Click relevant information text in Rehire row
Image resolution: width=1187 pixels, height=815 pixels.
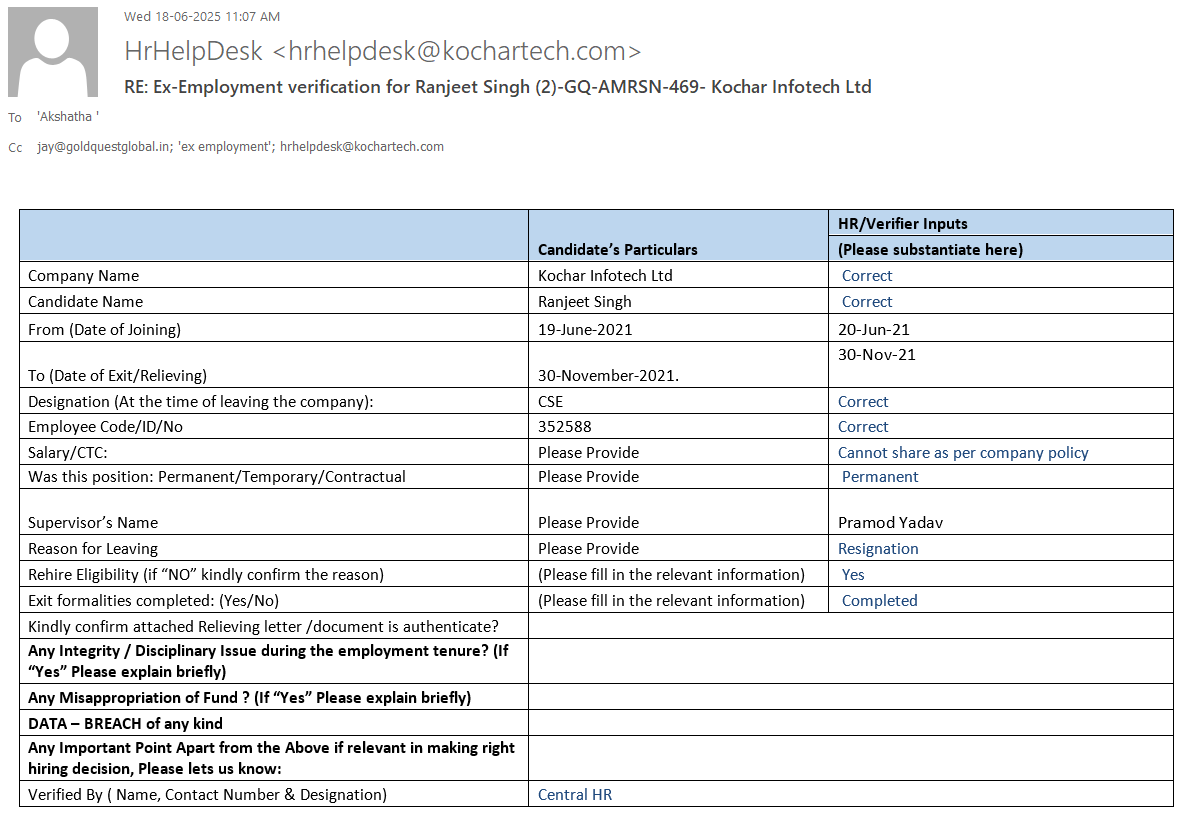coord(671,574)
